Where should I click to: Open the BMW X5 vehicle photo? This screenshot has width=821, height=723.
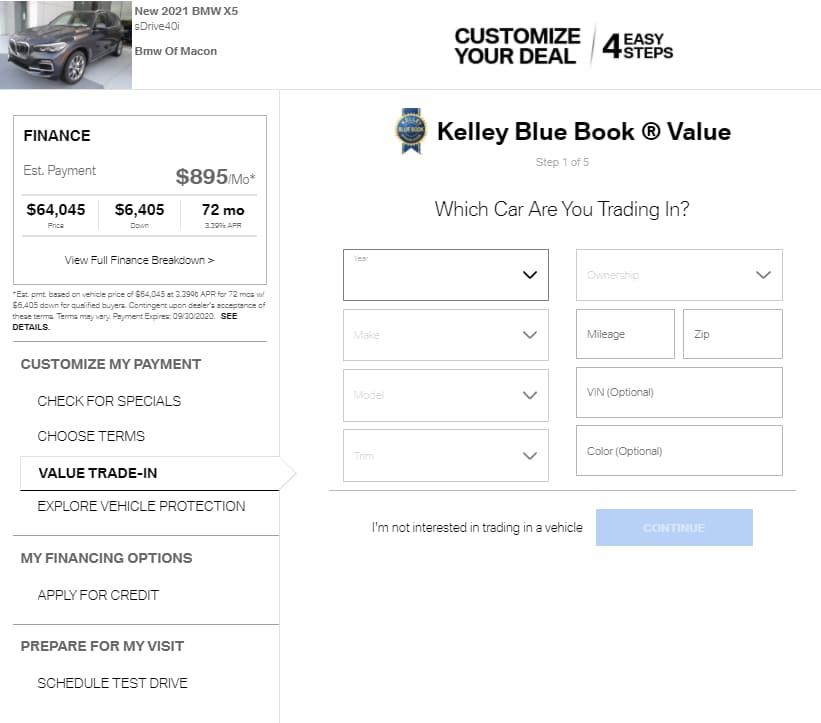(x=66, y=45)
